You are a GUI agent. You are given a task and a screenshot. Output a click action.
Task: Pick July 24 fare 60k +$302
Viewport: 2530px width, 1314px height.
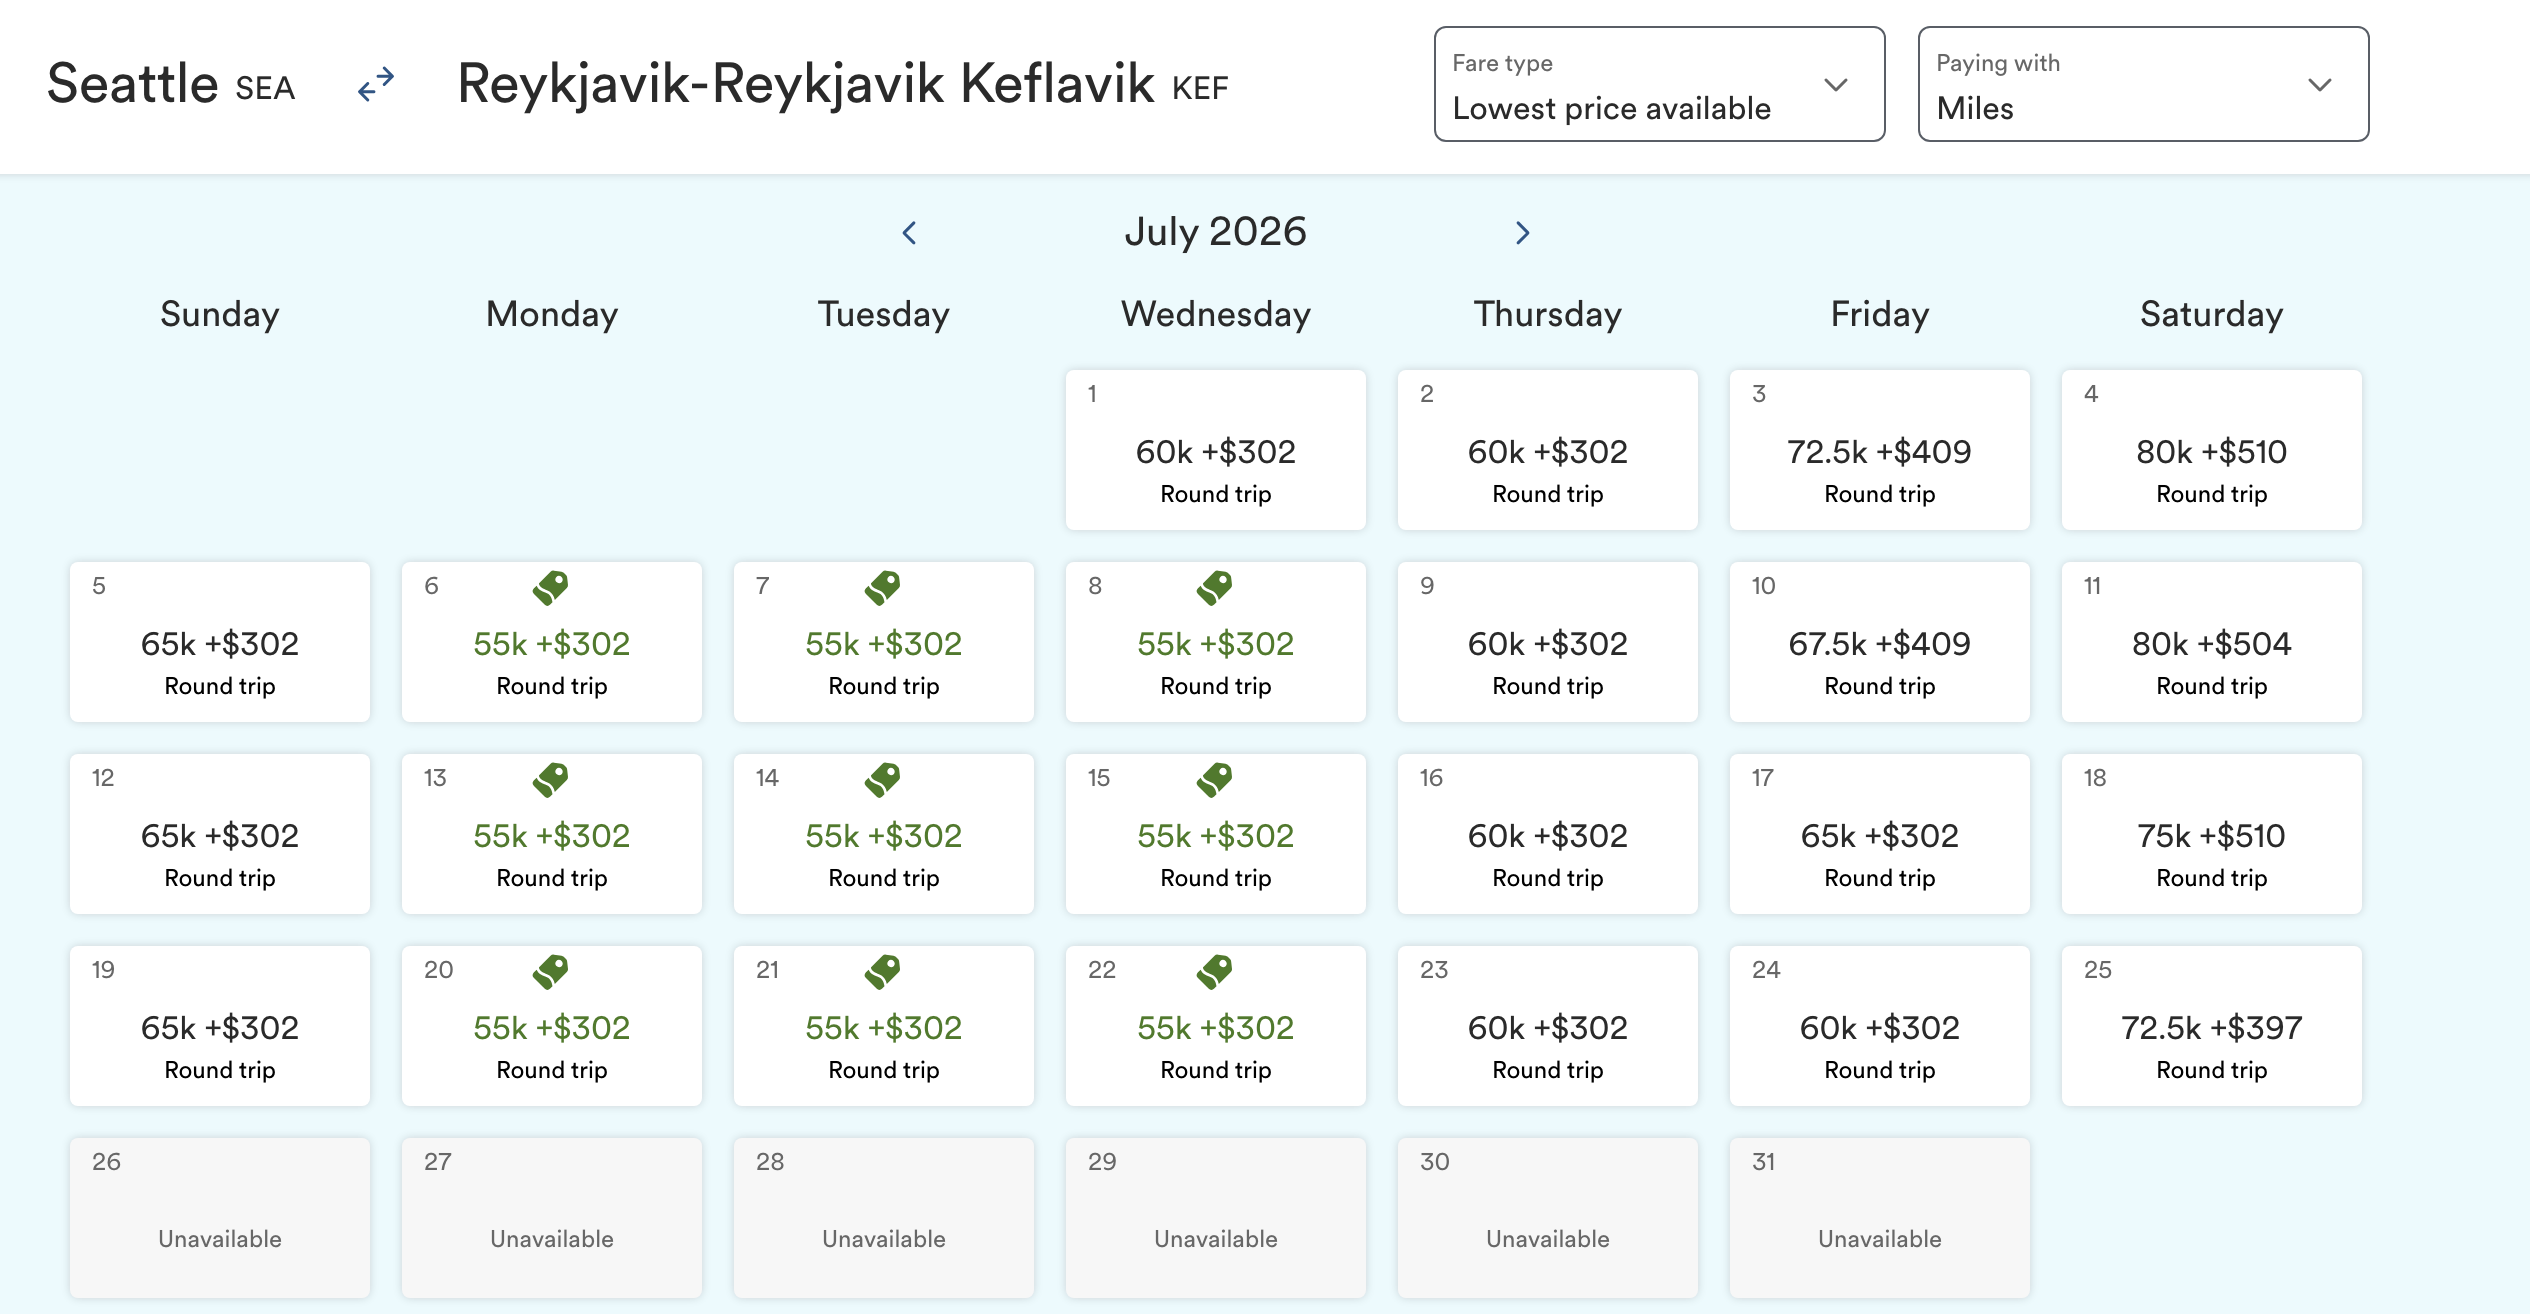click(1880, 1026)
